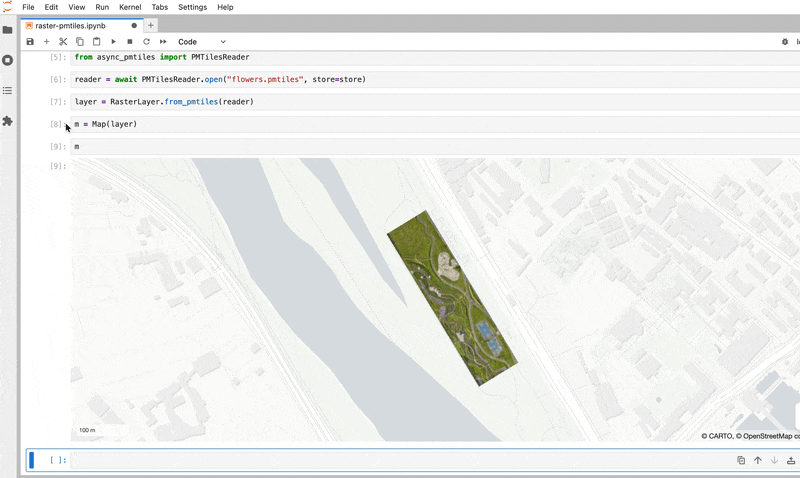
Task: Click the satellite imagery overlay on the map
Action: [x=452, y=300]
